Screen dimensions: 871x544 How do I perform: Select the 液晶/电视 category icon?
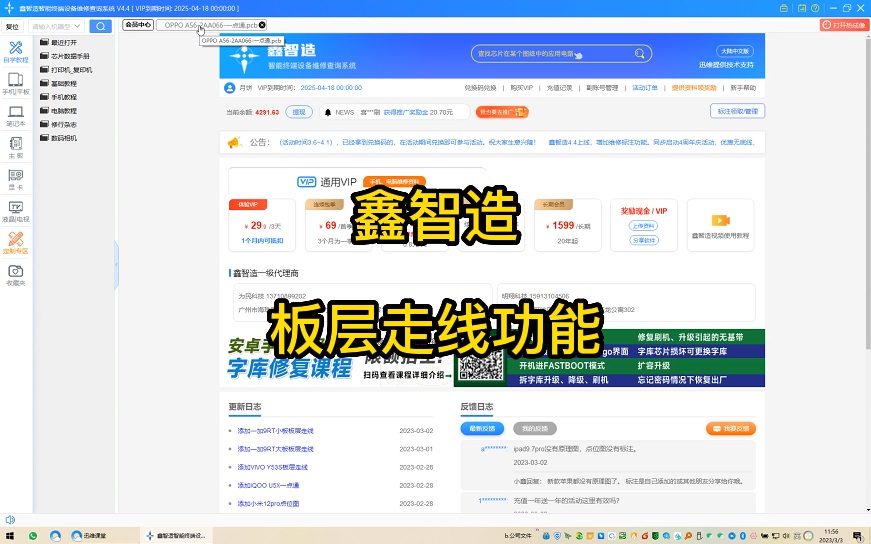[15, 210]
